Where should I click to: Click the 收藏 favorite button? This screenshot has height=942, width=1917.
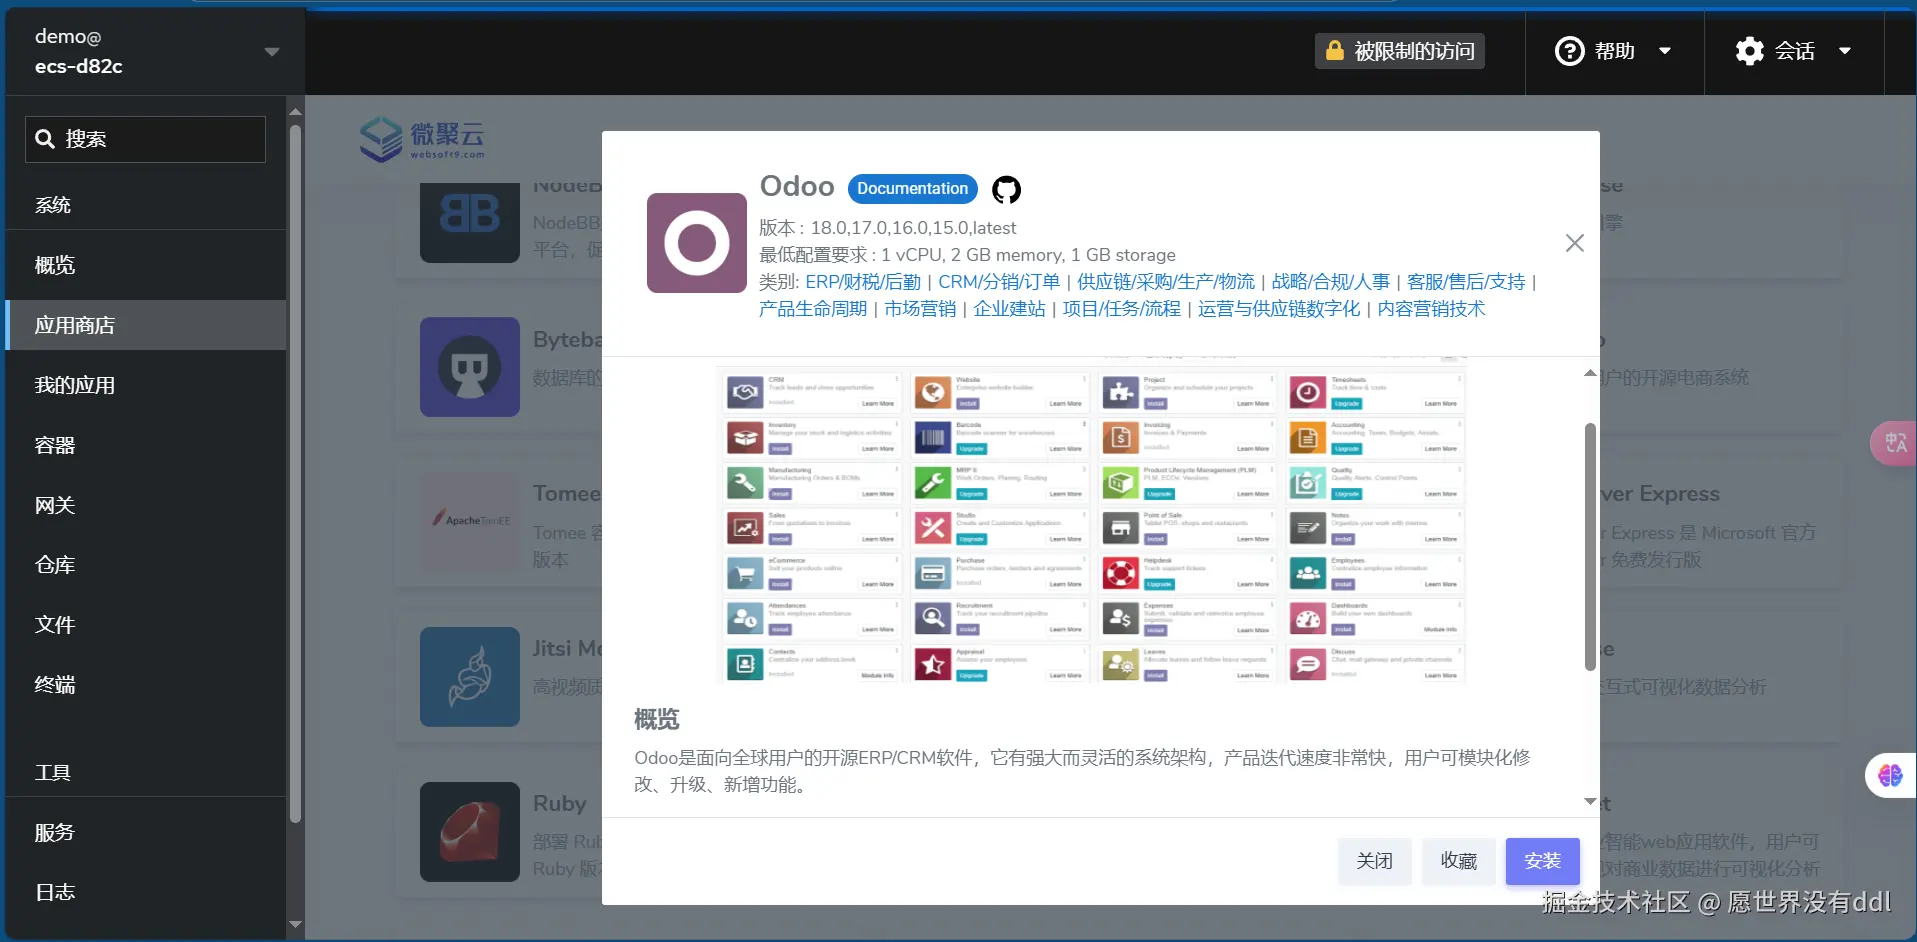1458,861
